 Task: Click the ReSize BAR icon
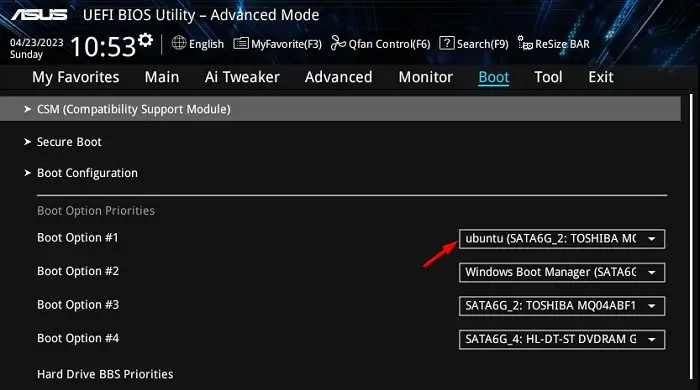click(x=525, y=43)
